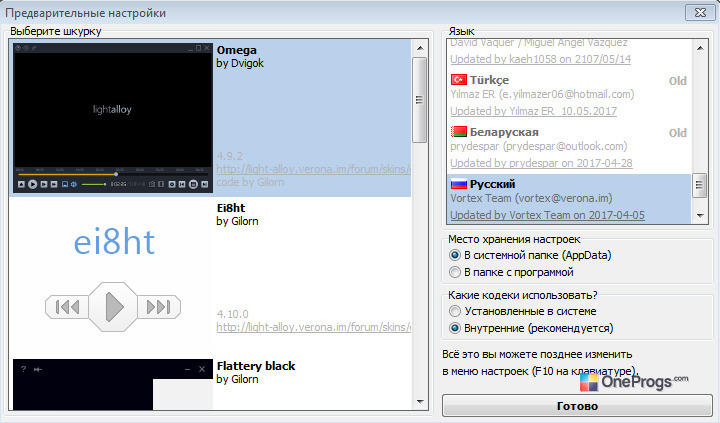Open 'Updated by Vortex Team on 2017-04-05' link

(x=547, y=215)
